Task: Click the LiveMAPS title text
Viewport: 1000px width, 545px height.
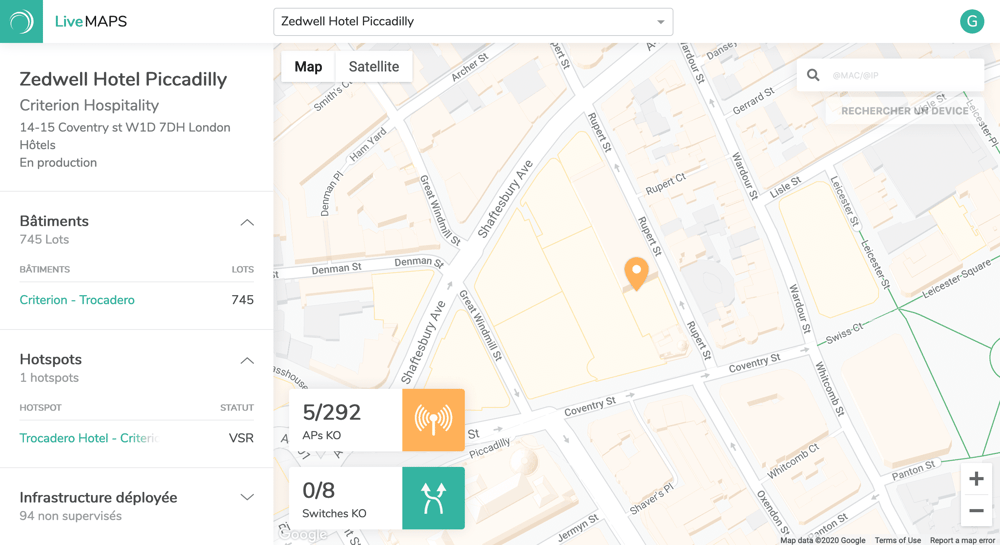Action: tap(91, 22)
